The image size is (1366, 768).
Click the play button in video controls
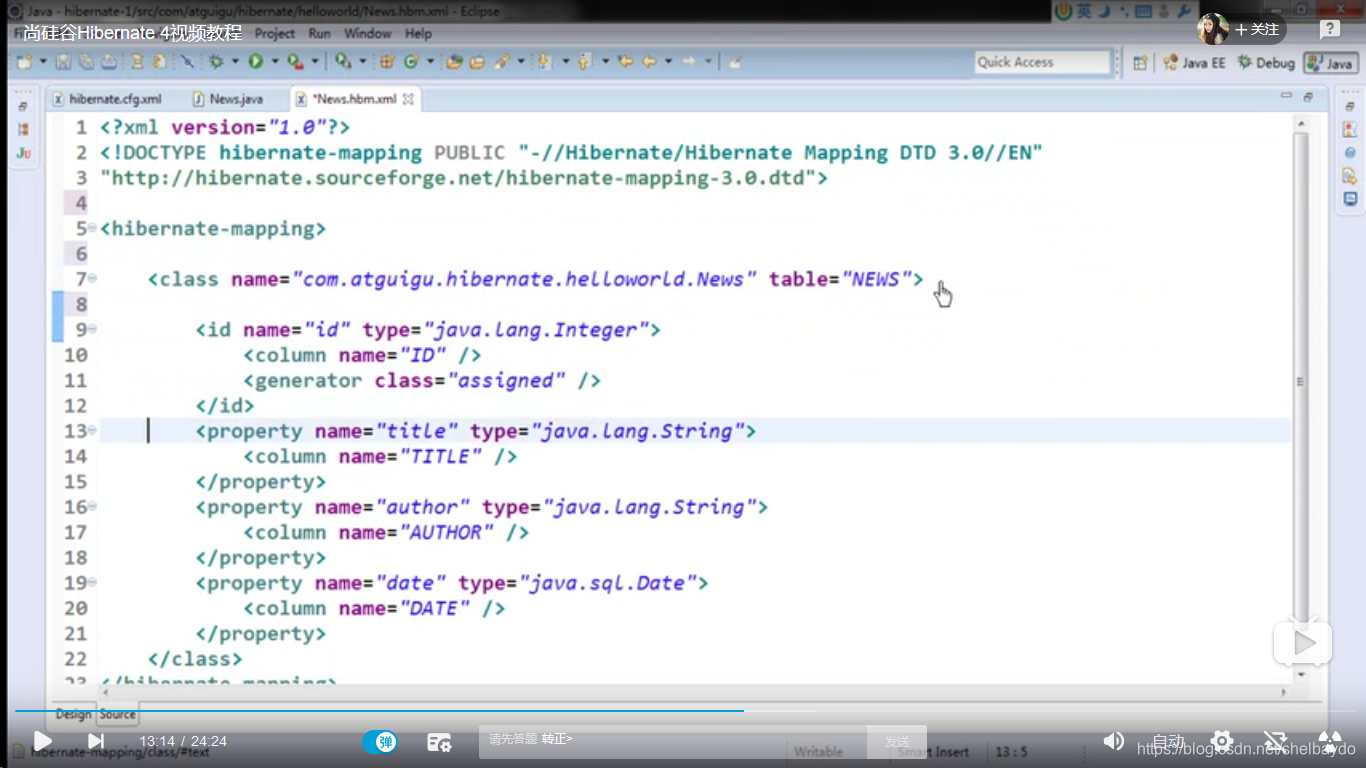(x=42, y=741)
